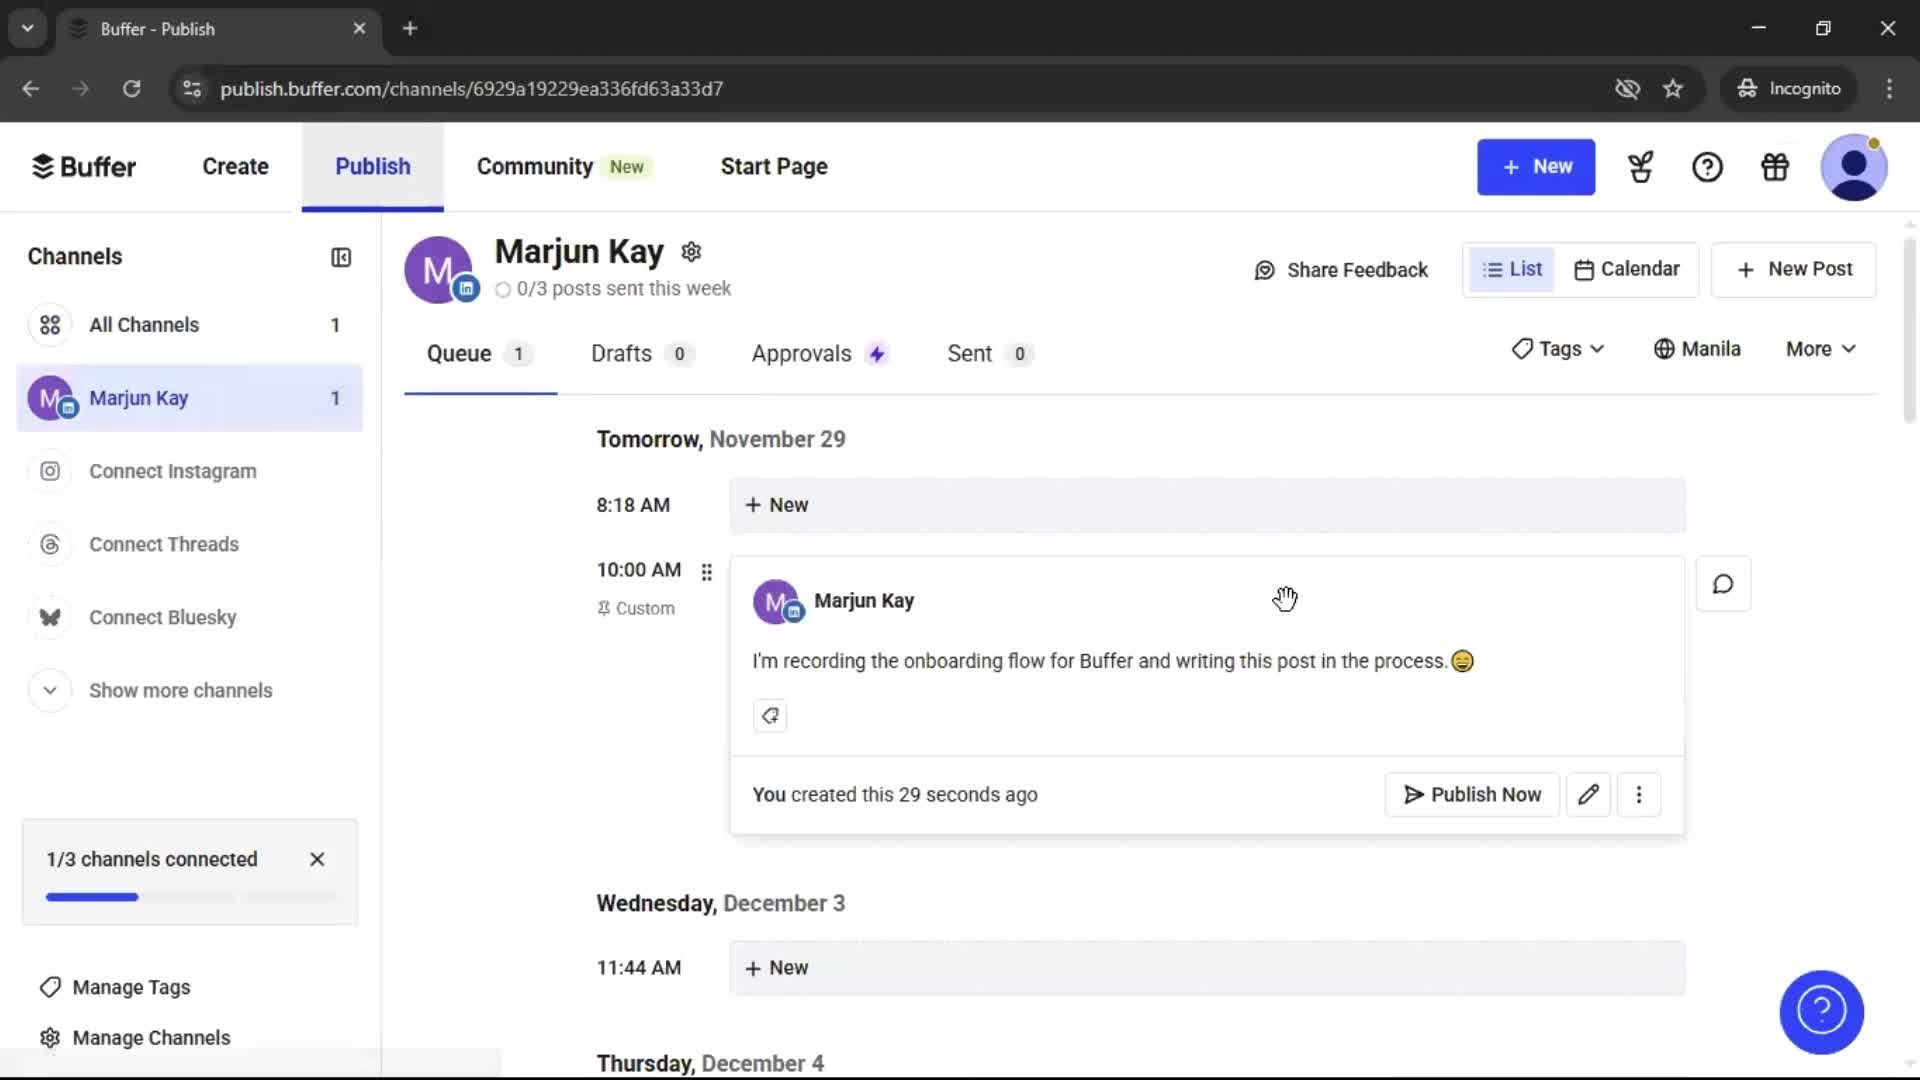1920x1080 pixels.
Task: Switch to the Drafts tab
Action: click(x=620, y=353)
